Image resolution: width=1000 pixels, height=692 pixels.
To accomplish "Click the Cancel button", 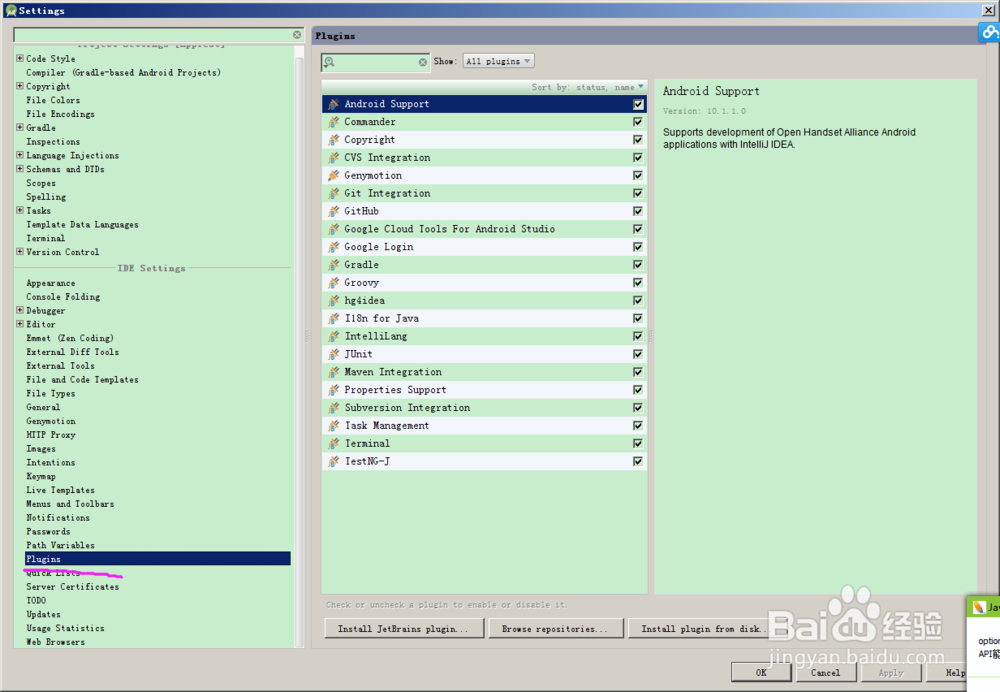I will tap(825, 673).
